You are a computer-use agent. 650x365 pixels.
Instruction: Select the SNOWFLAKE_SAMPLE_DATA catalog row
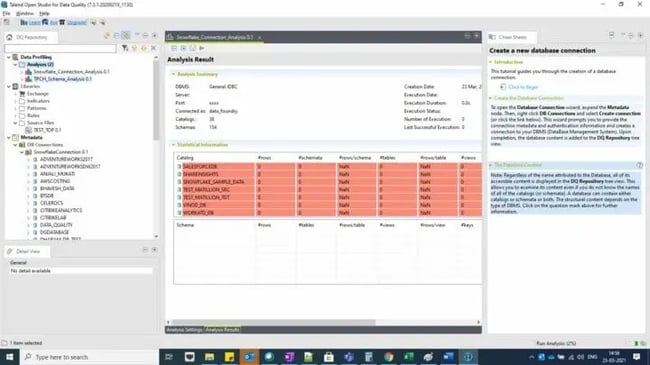(327, 182)
